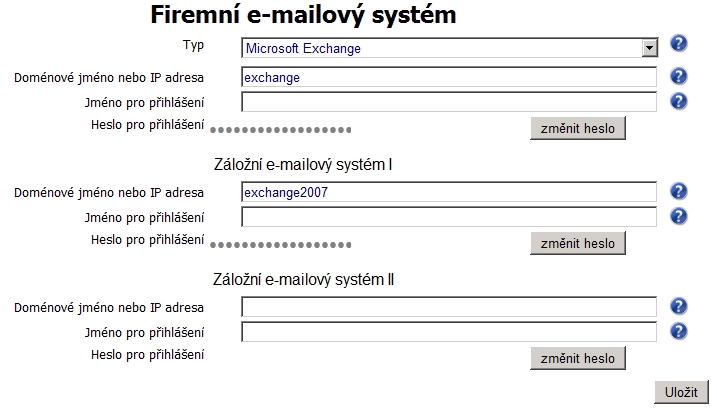The height and width of the screenshot is (415, 717).
Task: Change password for Záložní e-mailový systém I
Action: pyautogui.click(x=578, y=244)
